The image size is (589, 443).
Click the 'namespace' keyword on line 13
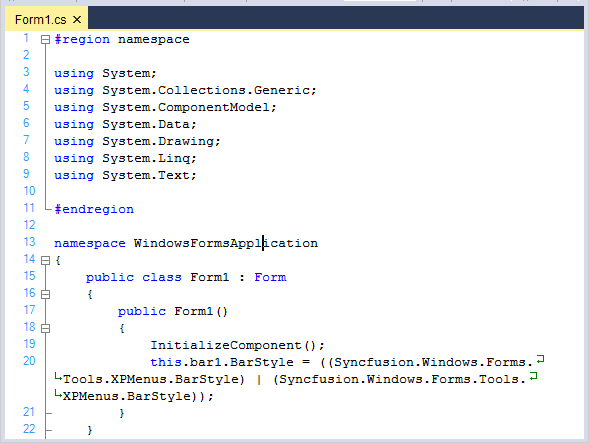90,243
